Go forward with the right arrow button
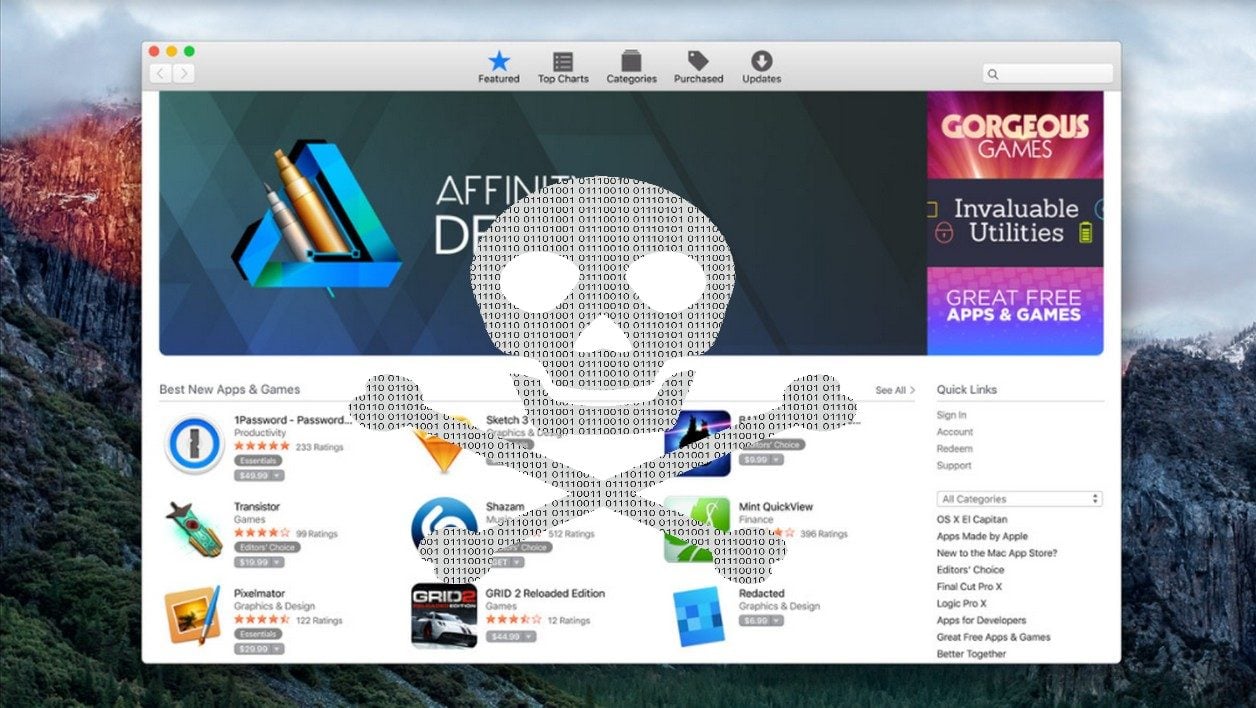Screen dimensions: 1256x708 point(183,73)
